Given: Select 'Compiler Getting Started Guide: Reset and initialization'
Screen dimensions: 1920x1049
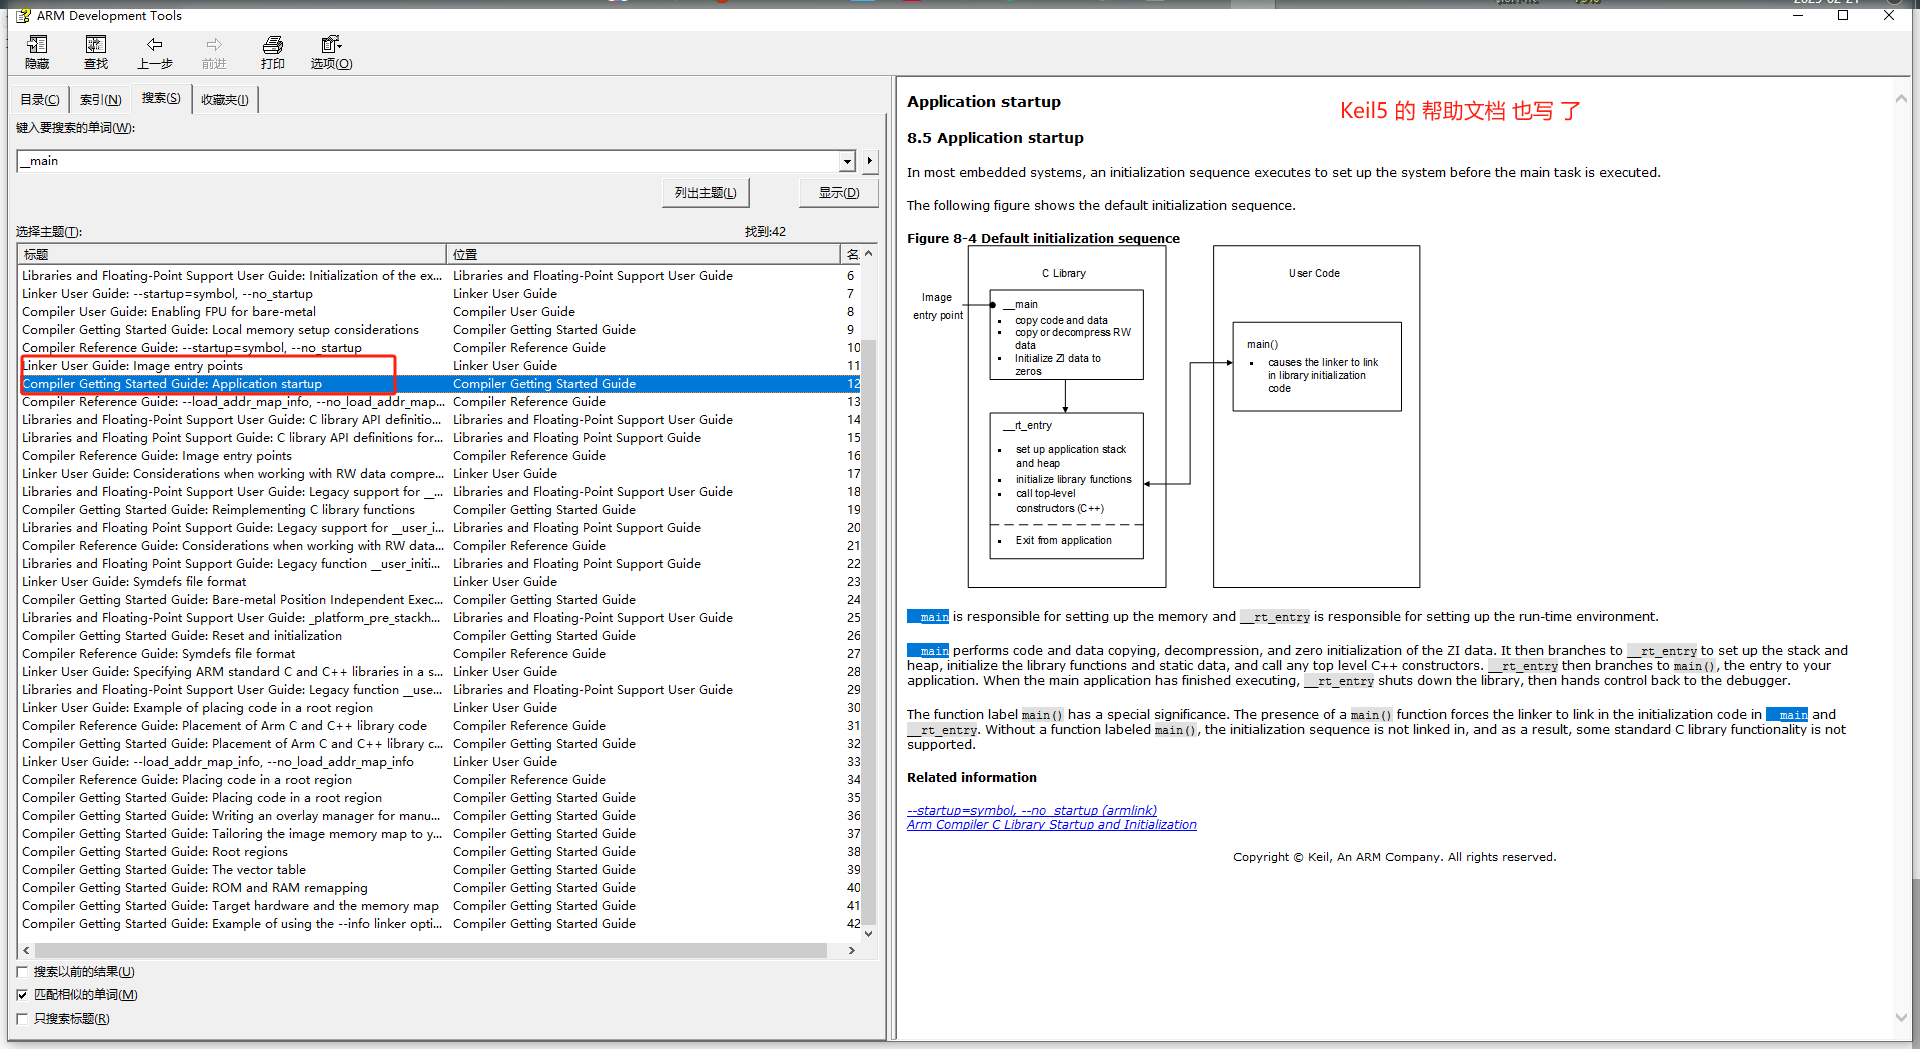Looking at the screenshot, I should tap(182, 636).
